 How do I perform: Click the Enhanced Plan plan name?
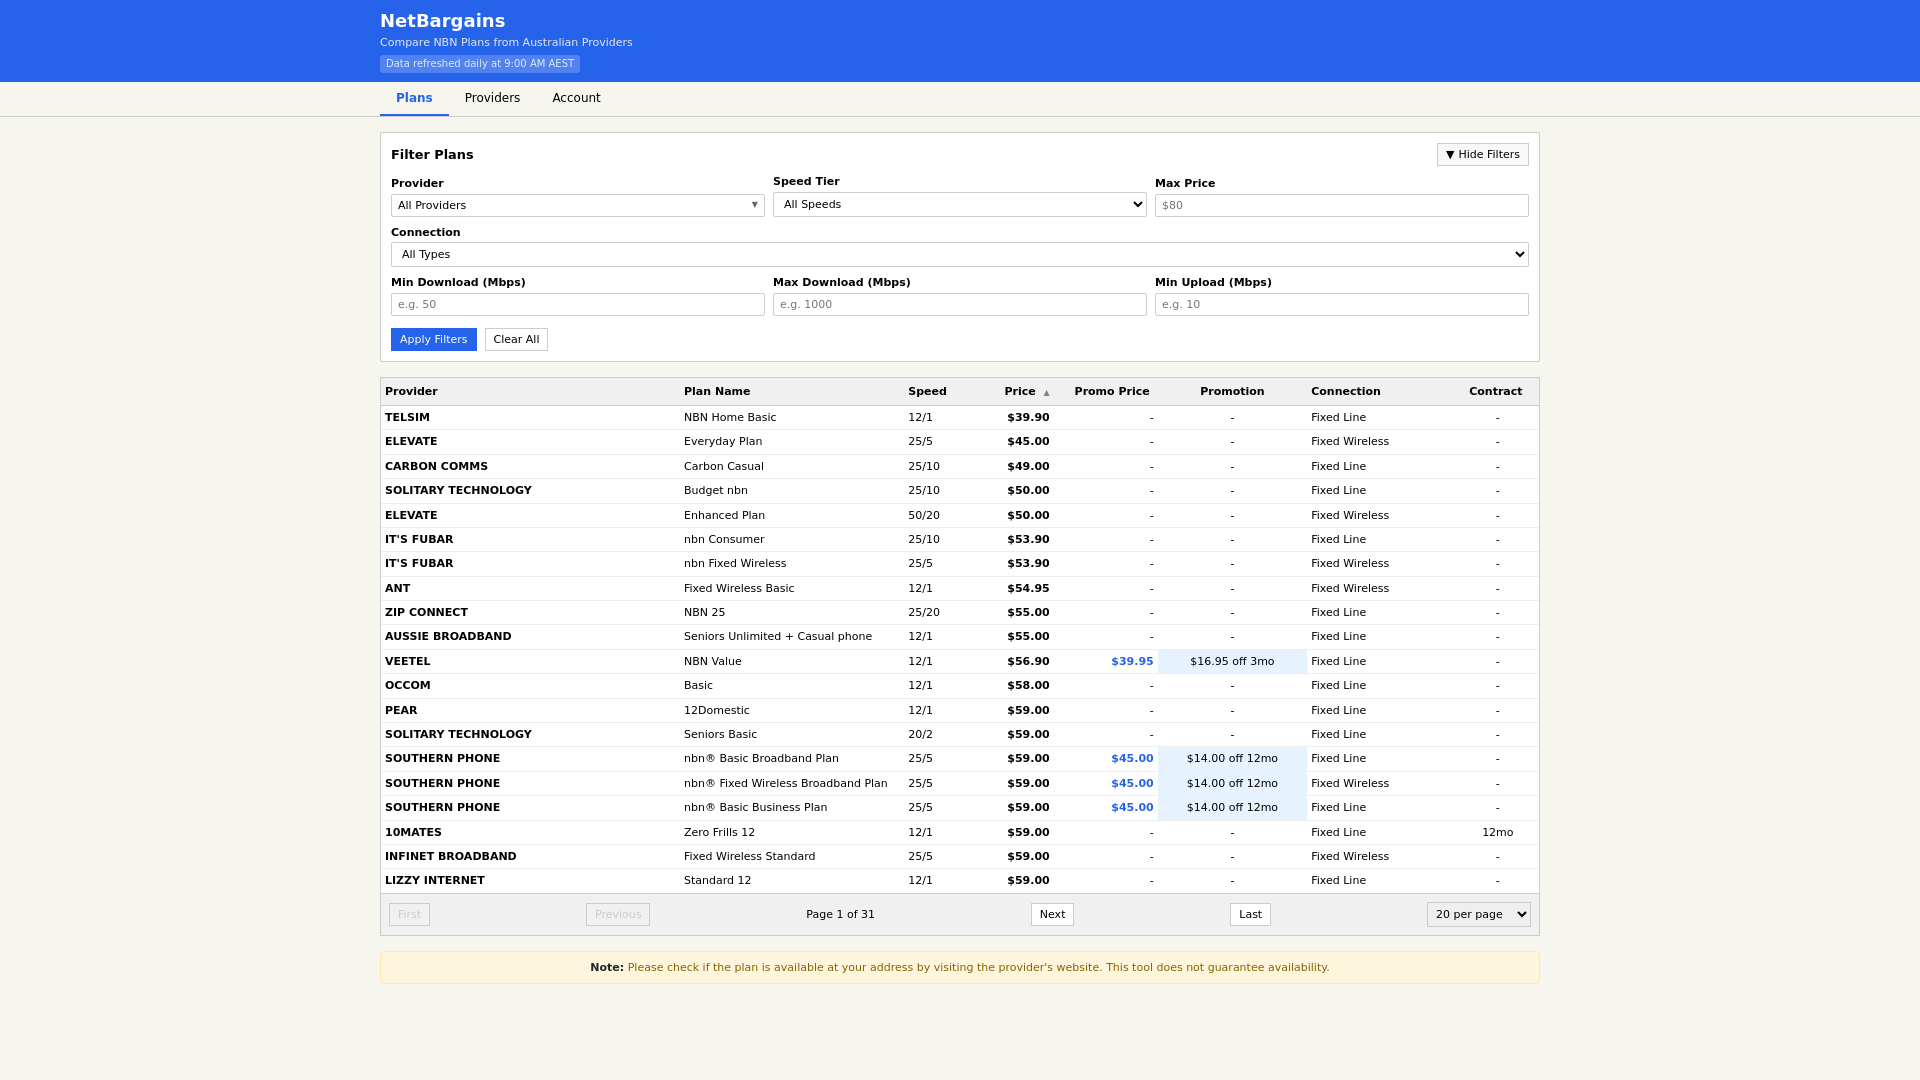[x=724, y=516]
